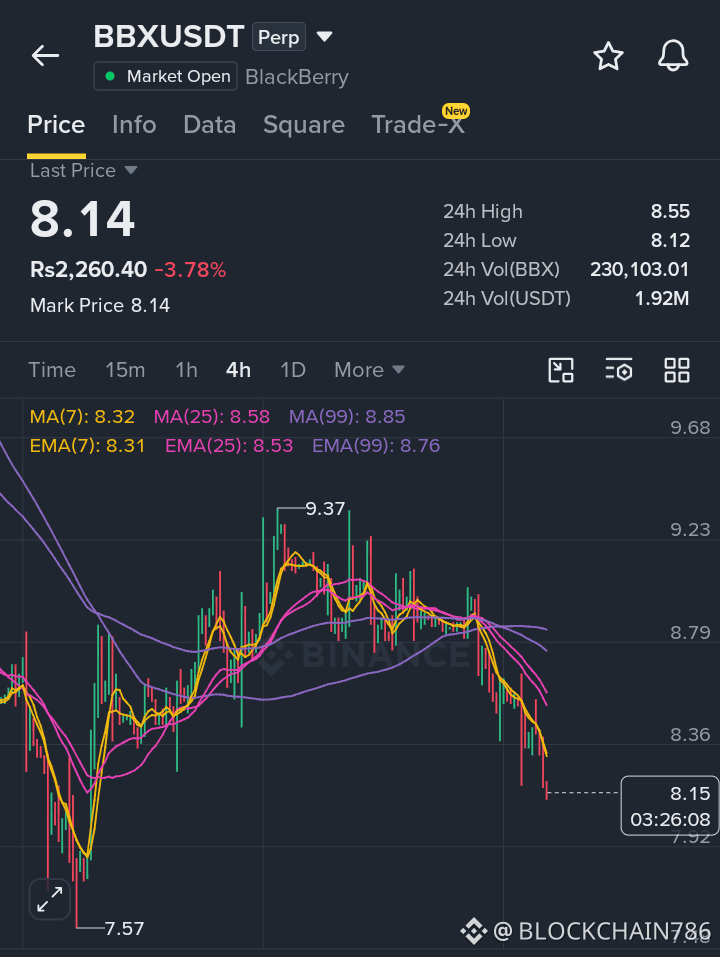Tap the MA(99): 8.85 indicator label
720x957 pixels.
point(347,417)
